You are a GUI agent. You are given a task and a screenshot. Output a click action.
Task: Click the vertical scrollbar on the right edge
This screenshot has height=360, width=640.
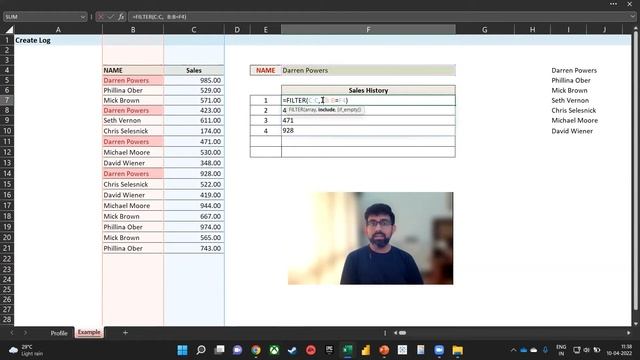pos(636,171)
